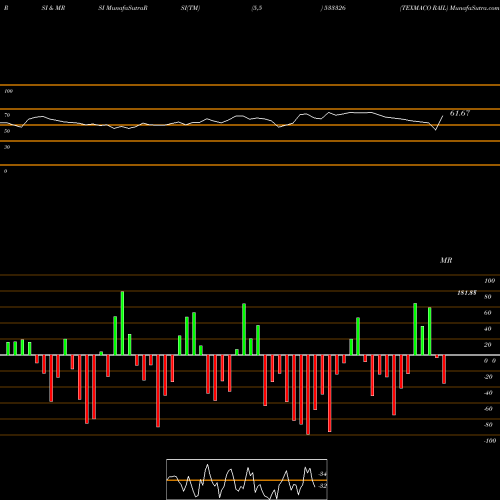Click the tallest green MR histogram bar
Viewport: 500px width, 500px height.
tap(122, 323)
